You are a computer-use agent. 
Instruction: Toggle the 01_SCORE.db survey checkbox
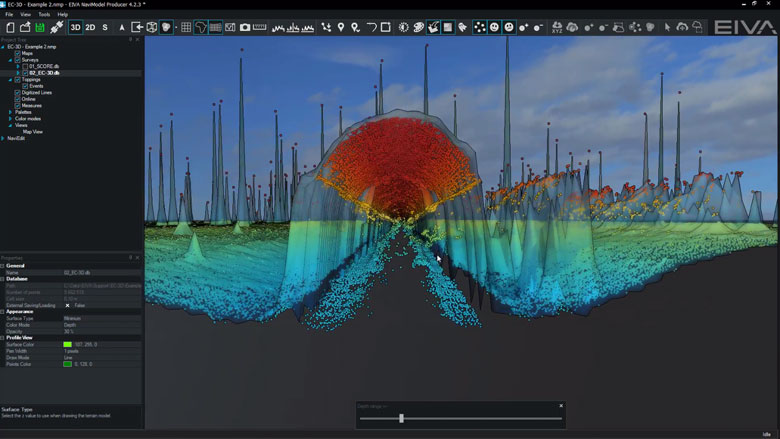(x=25, y=66)
